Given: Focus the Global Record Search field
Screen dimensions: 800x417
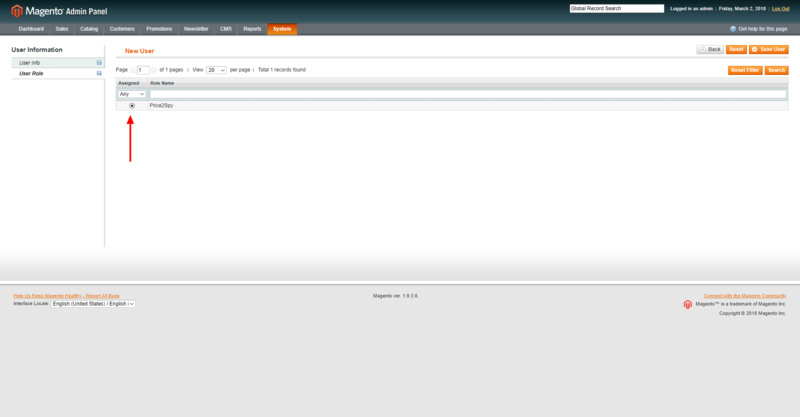Looking at the screenshot, I should pyautogui.click(x=617, y=9).
